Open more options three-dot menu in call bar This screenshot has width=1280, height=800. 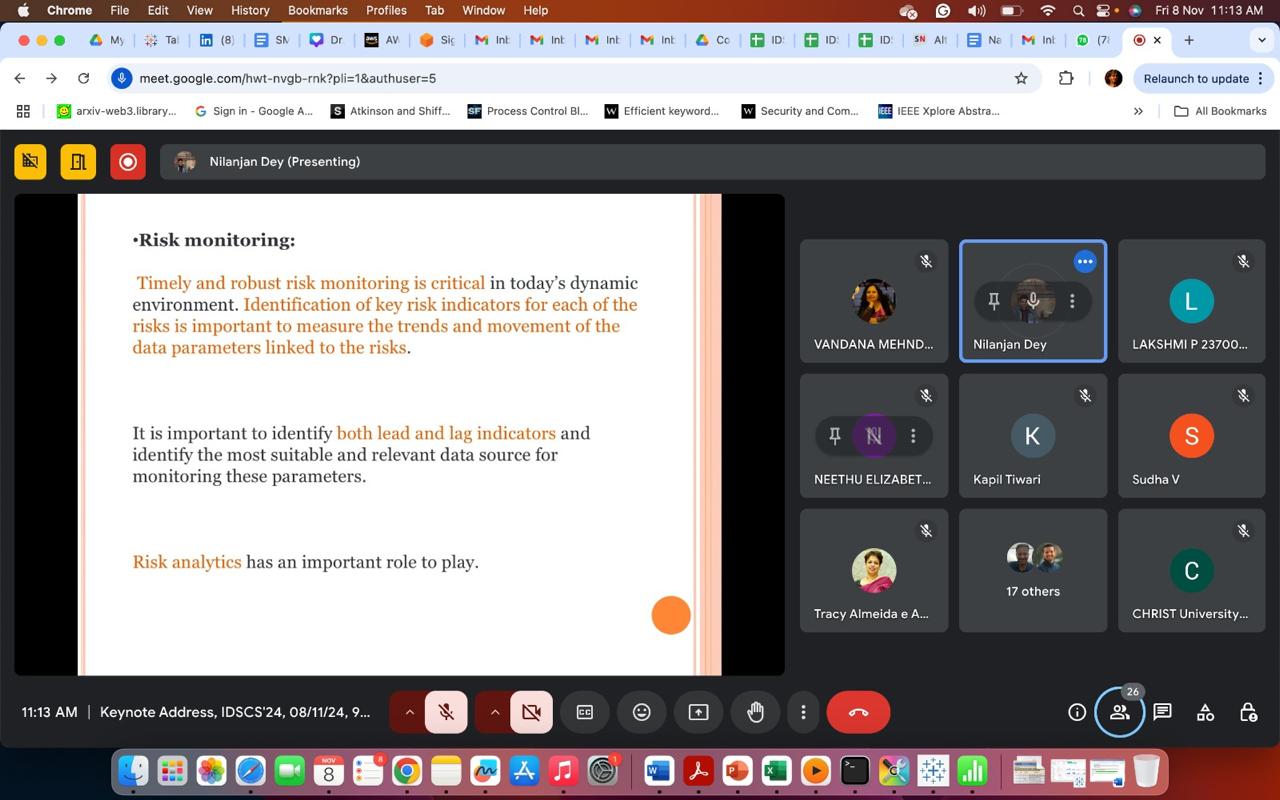(803, 712)
